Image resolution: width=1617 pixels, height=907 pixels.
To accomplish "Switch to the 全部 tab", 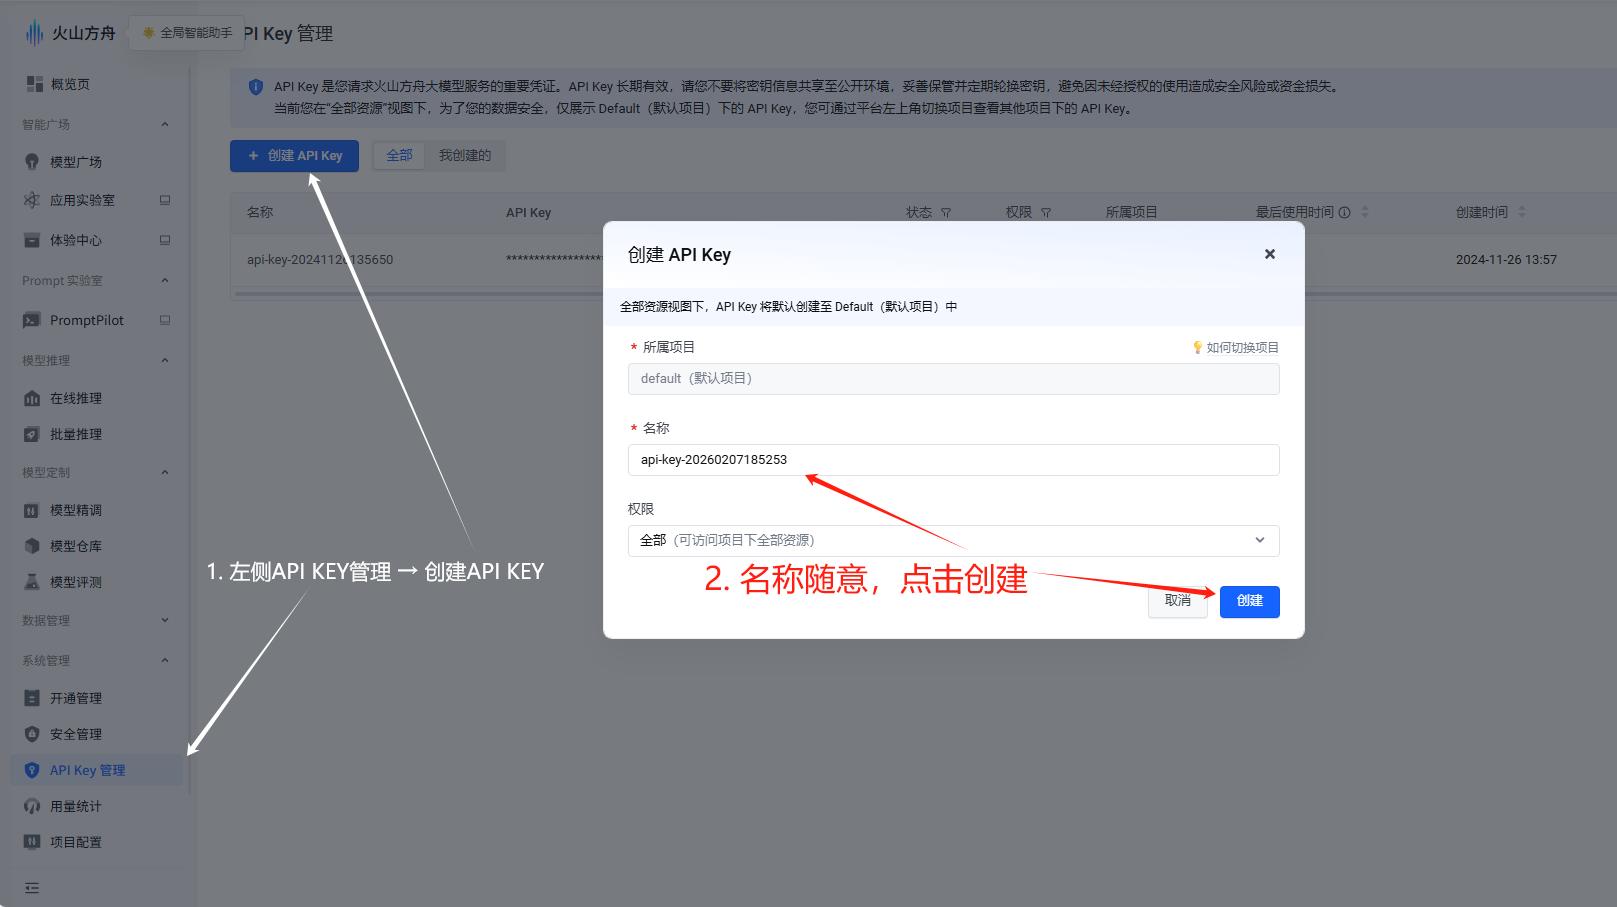I will pos(399,155).
